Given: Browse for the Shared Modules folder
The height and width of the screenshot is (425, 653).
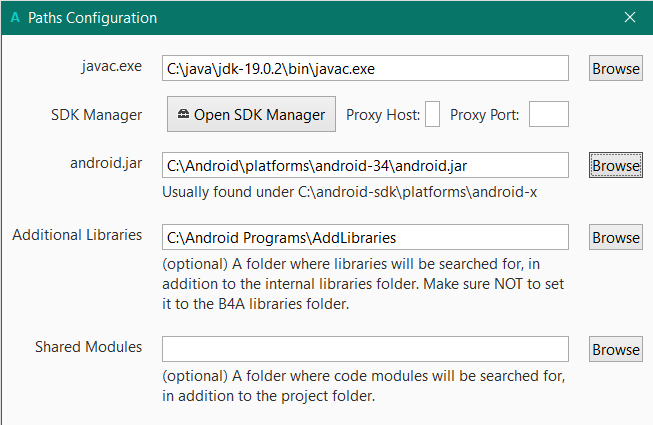Looking at the screenshot, I should point(615,349).
